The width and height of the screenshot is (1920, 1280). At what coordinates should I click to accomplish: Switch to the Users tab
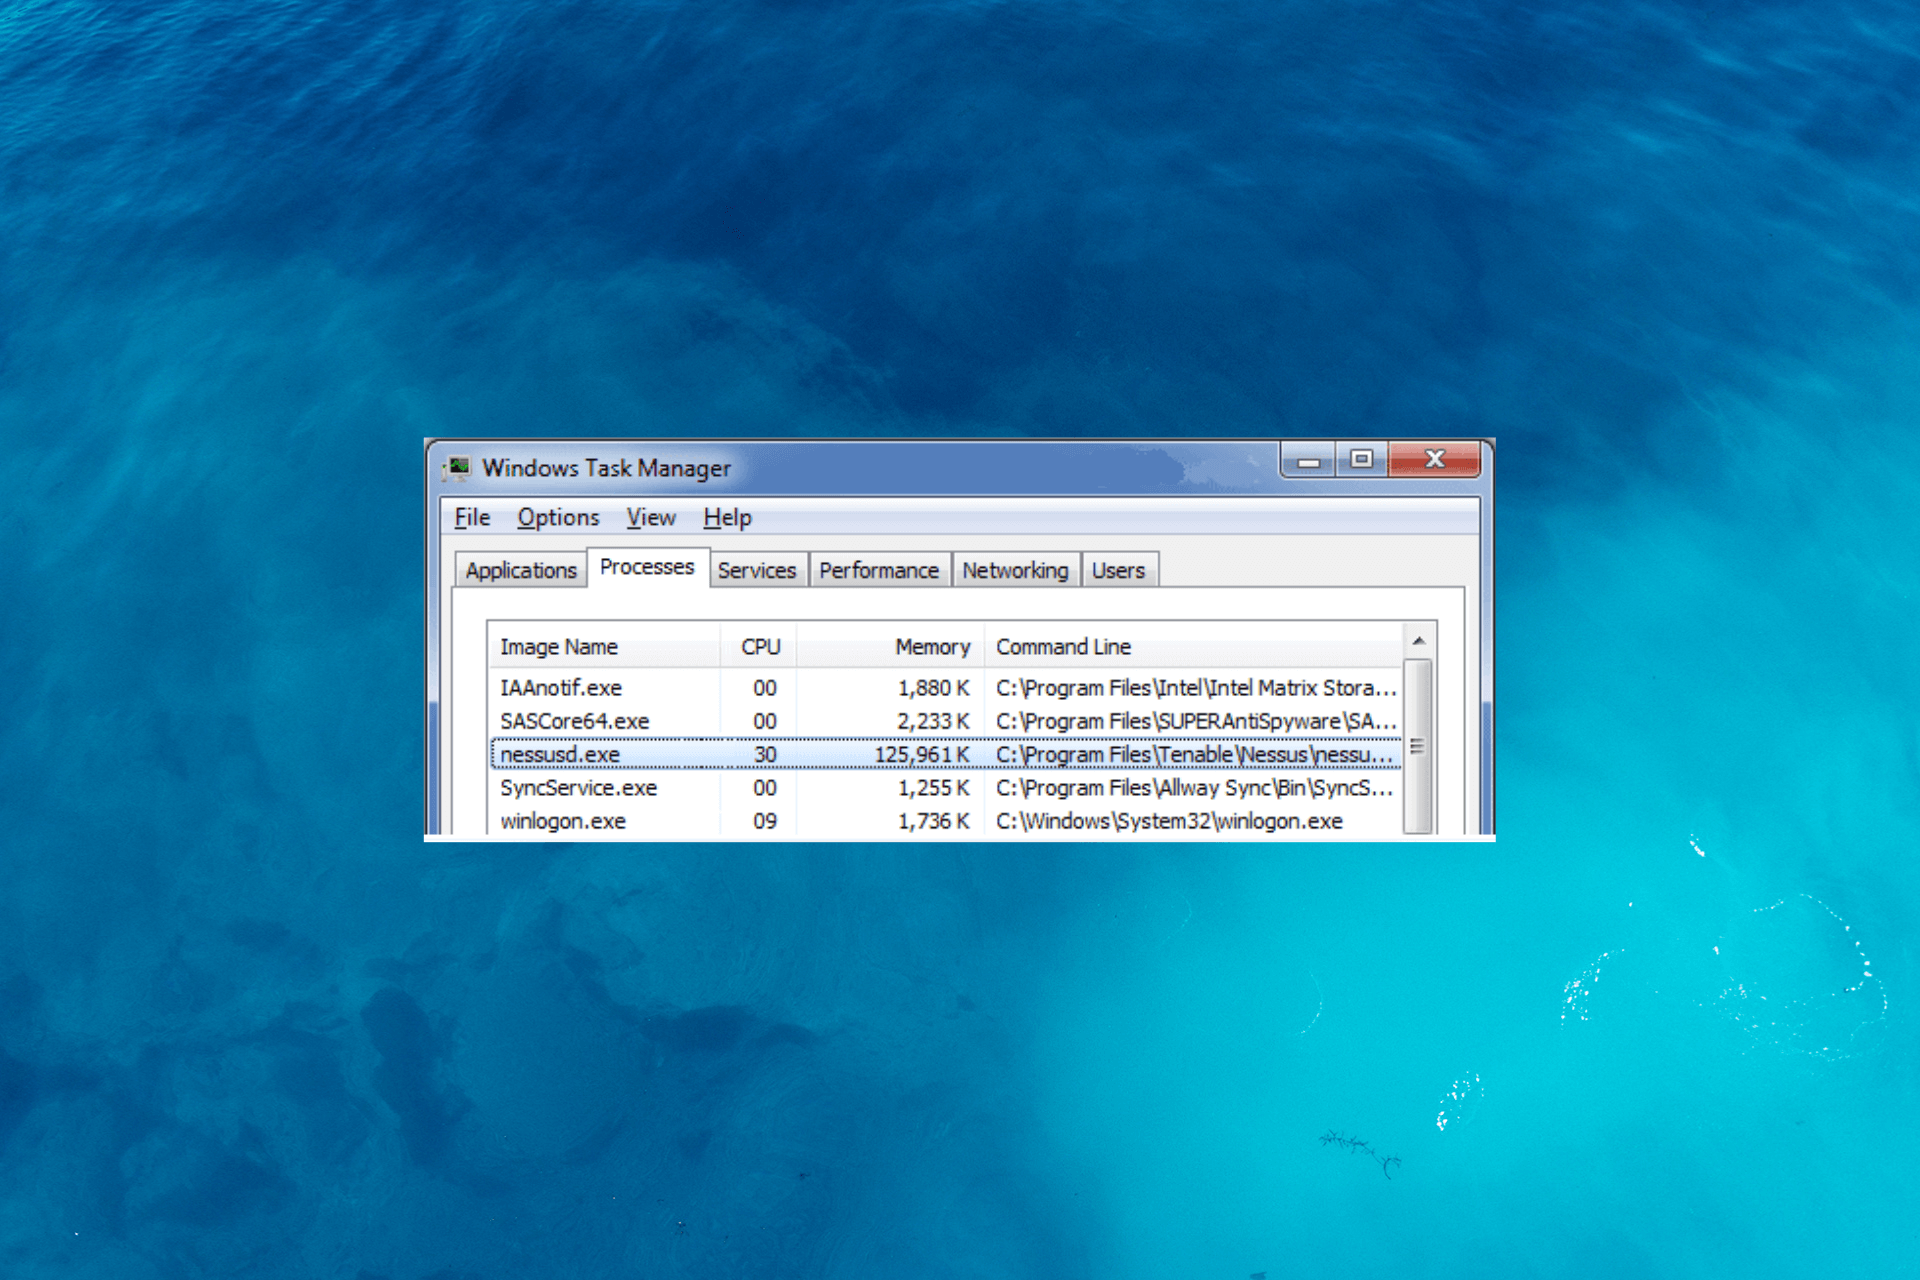tap(1118, 570)
